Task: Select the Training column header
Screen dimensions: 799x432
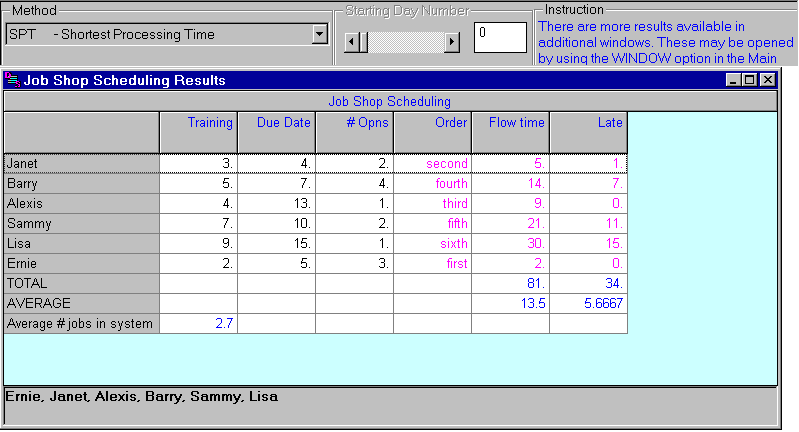Action: click(x=199, y=123)
